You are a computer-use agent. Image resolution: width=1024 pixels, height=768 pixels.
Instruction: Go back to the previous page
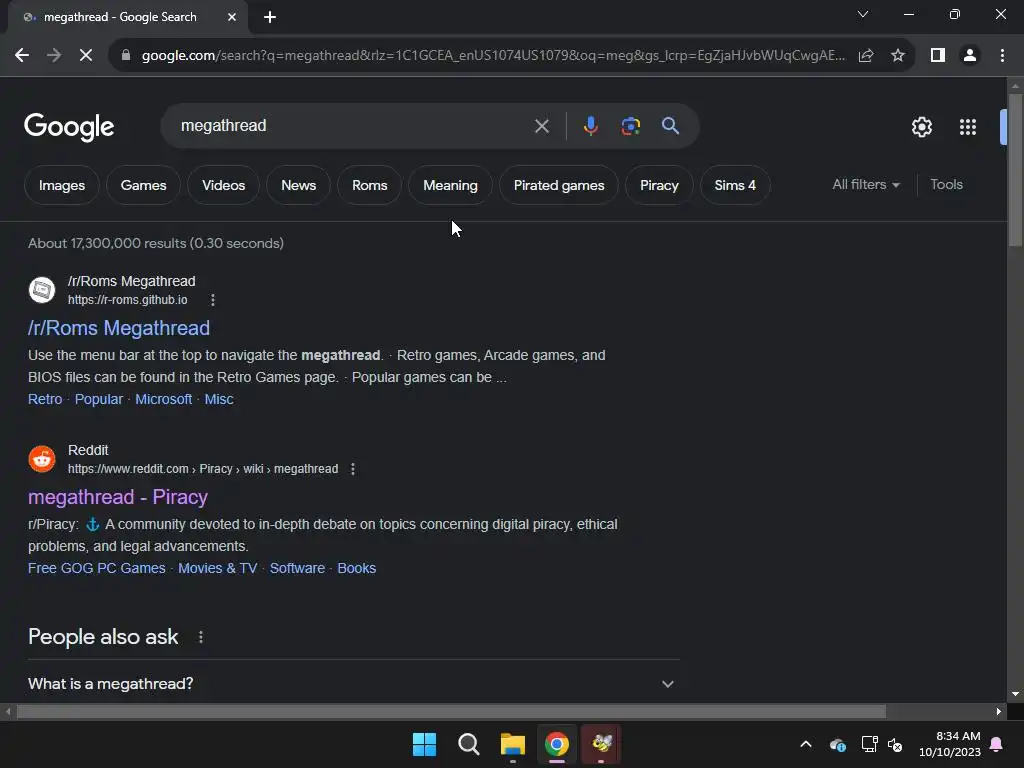(22, 56)
